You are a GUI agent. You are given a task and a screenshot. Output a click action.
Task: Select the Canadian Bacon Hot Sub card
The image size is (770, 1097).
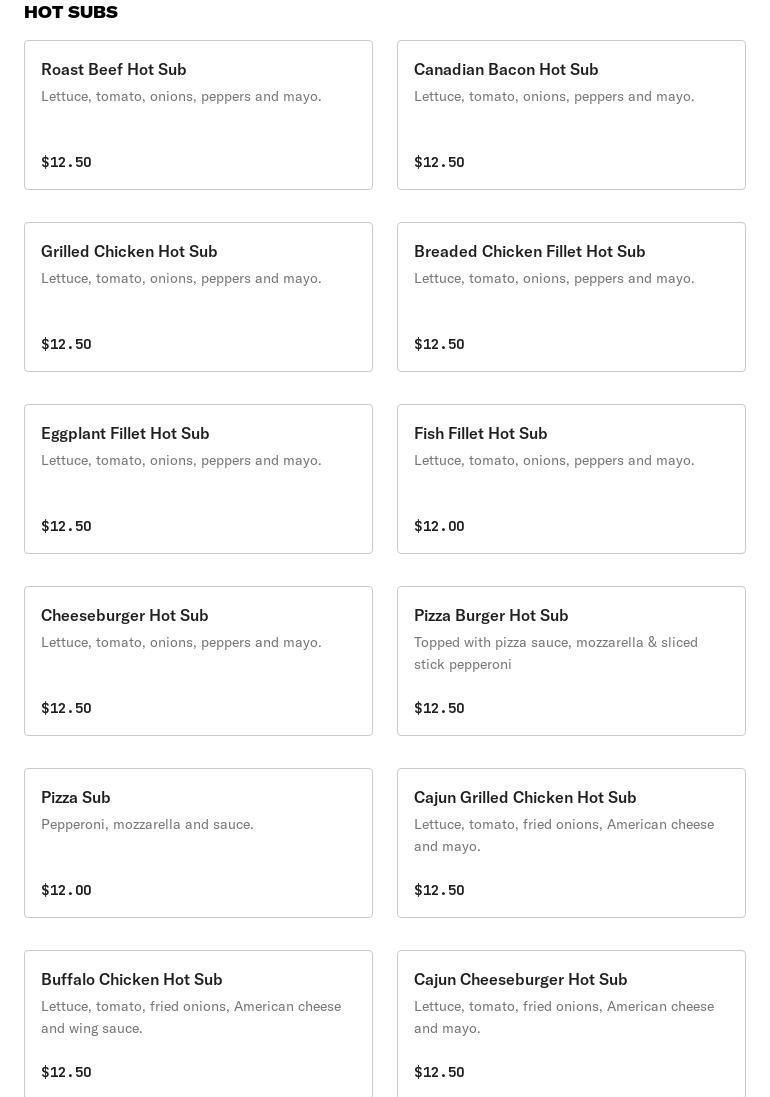(x=571, y=115)
